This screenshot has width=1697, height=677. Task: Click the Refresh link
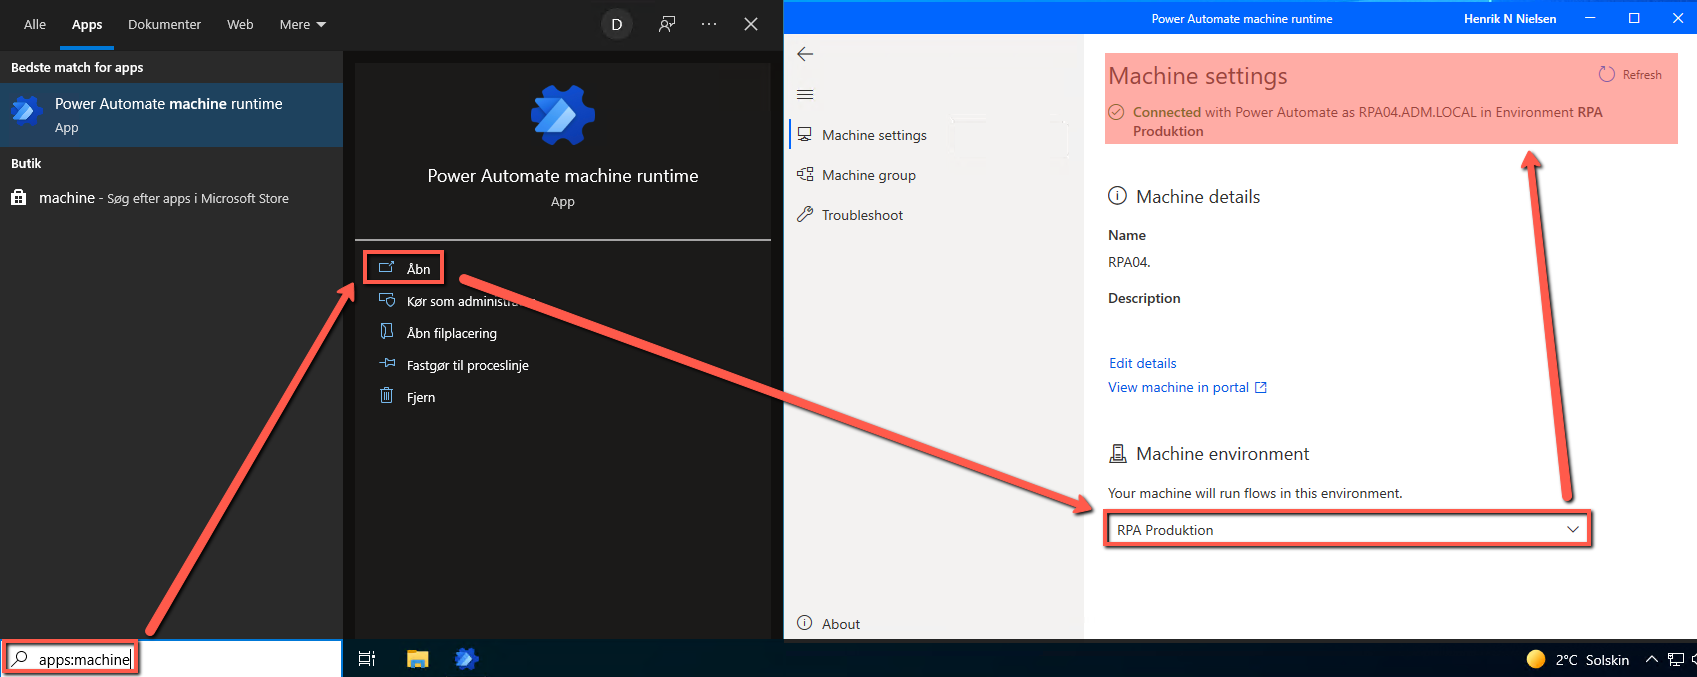pyautogui.click(x=1642, y=75)
